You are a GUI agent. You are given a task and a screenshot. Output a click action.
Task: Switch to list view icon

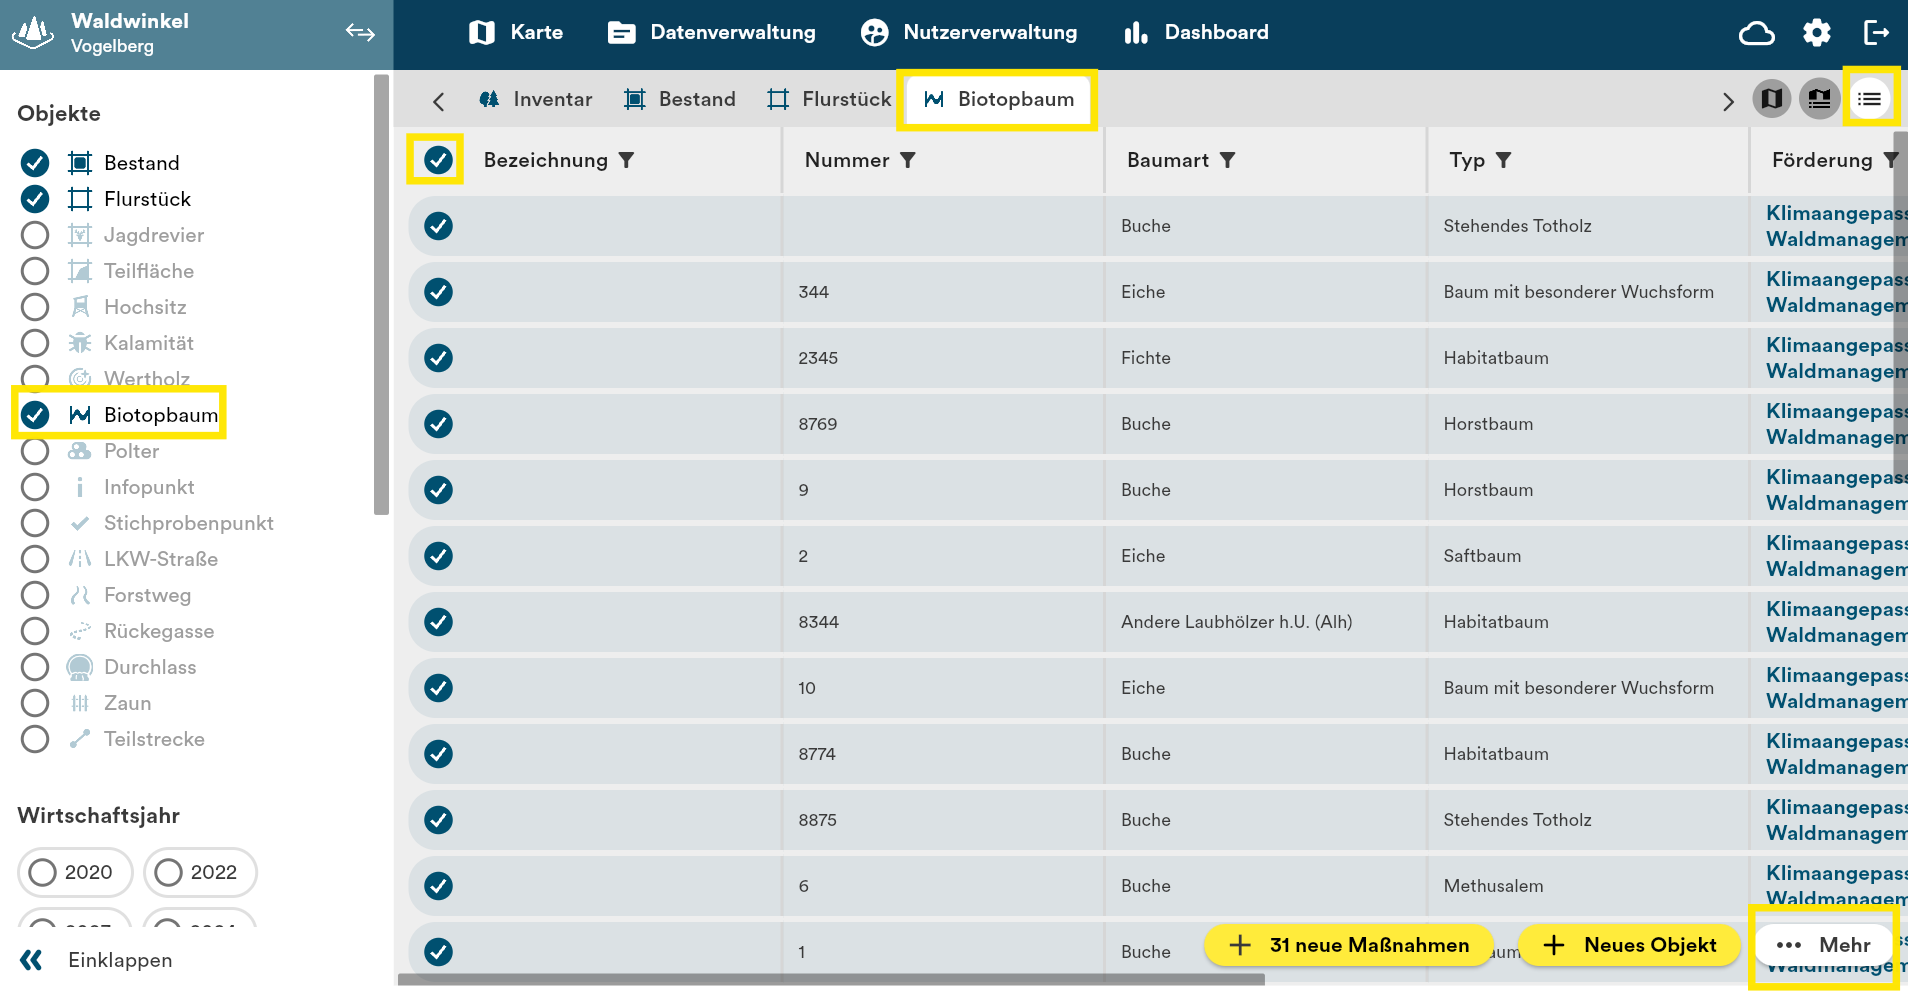pos(1869,99)
